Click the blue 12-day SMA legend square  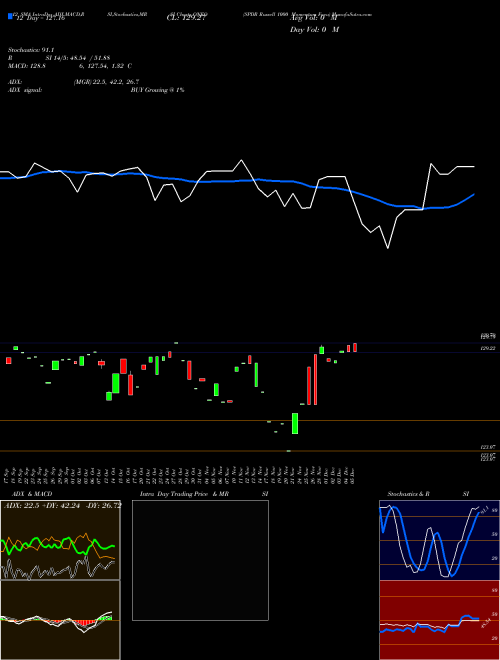tap(10, 16)
